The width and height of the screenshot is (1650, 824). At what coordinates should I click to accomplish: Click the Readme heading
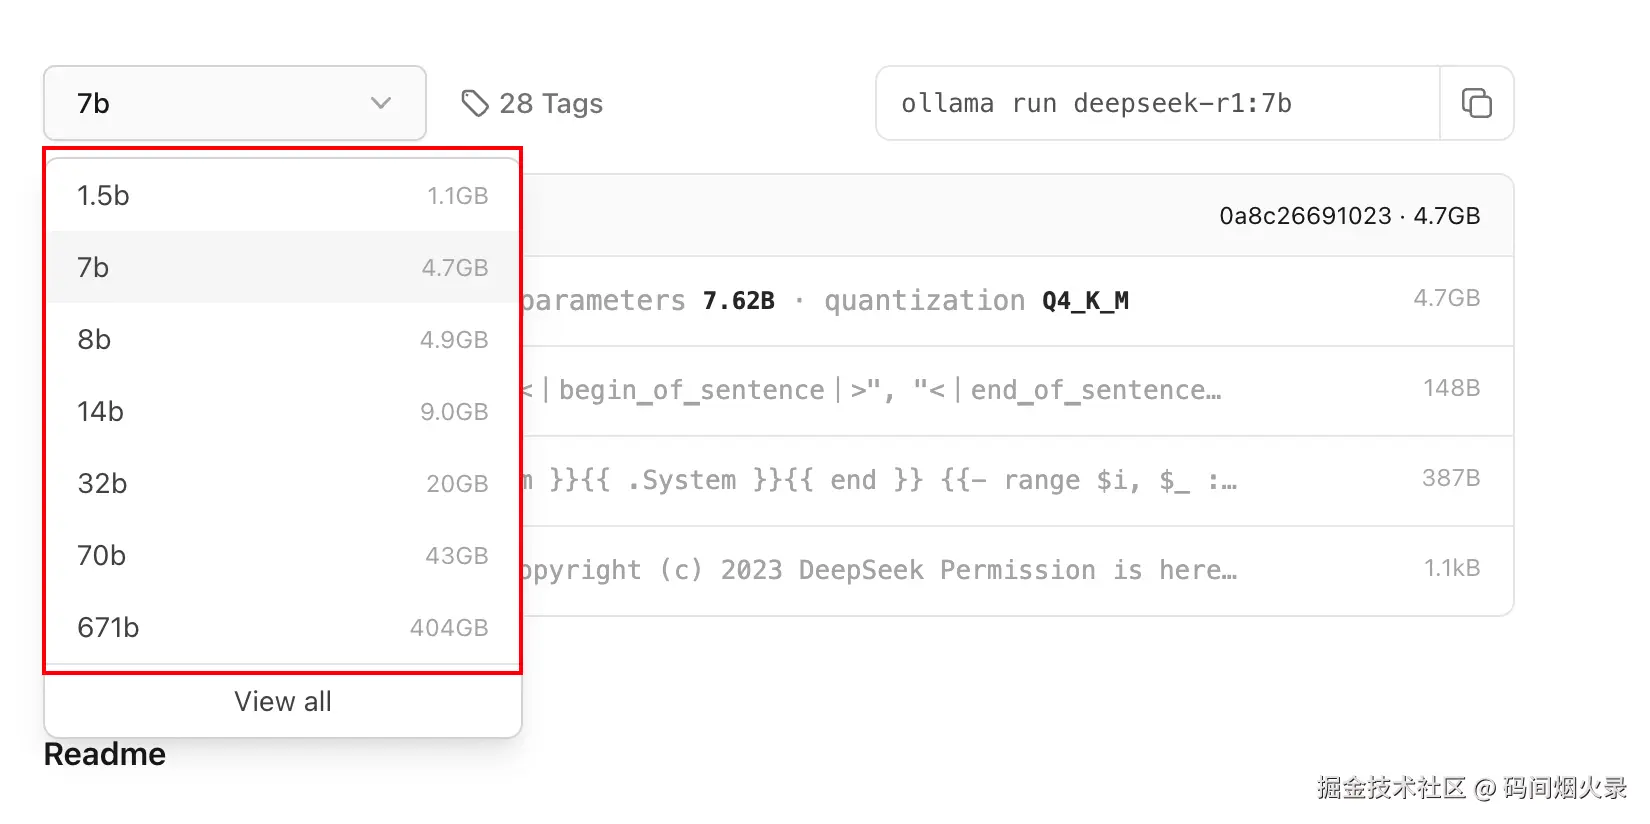coord(105,754)
